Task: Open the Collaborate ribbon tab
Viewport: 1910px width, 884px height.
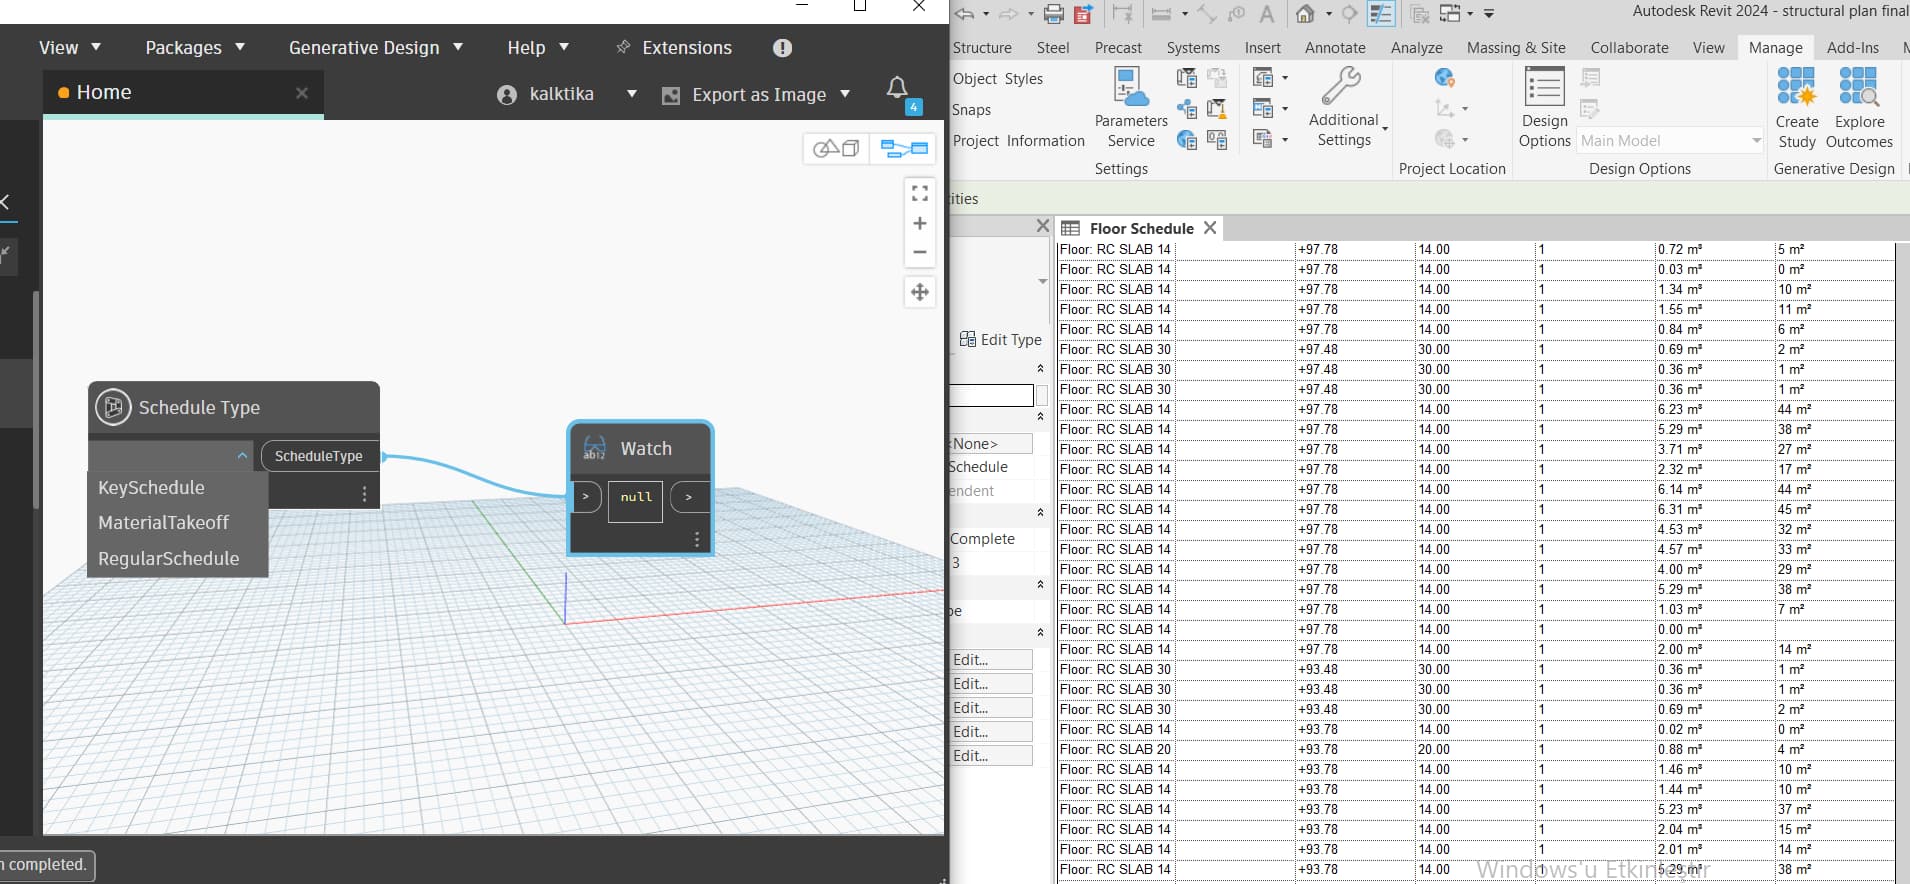Action: coord(1629,48)
